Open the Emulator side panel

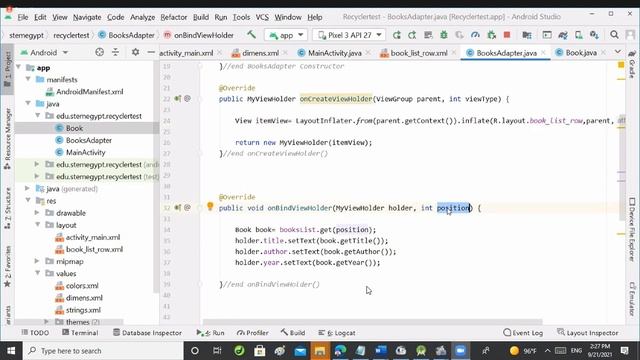[x=632, y=299]
